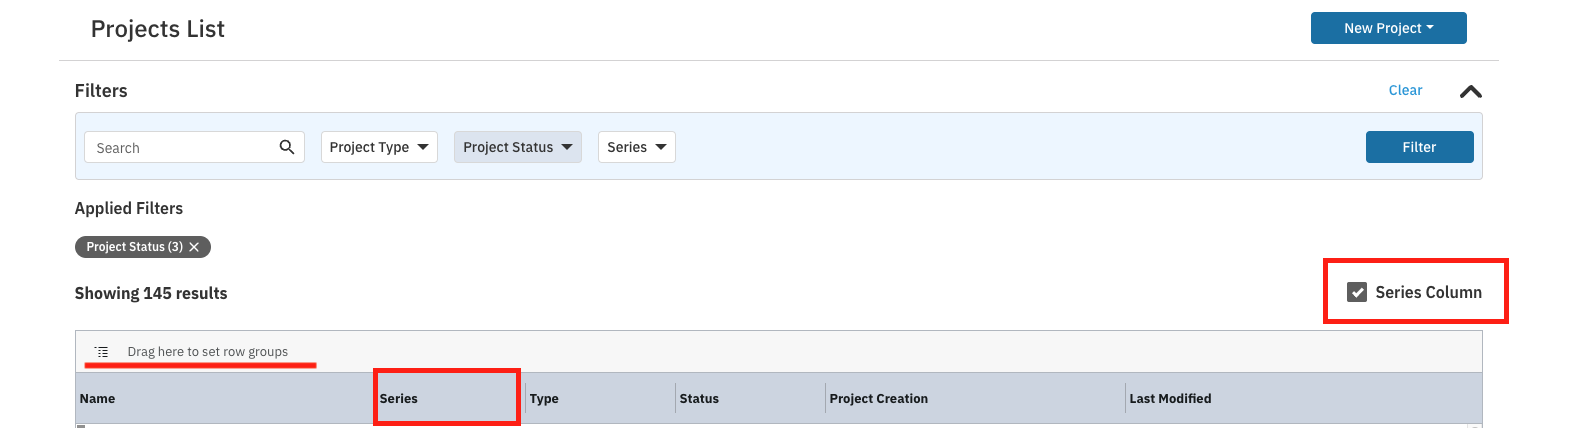
Task: Open the Project Type dropdown
Action: pyautogui.click(x=379, y=147)
